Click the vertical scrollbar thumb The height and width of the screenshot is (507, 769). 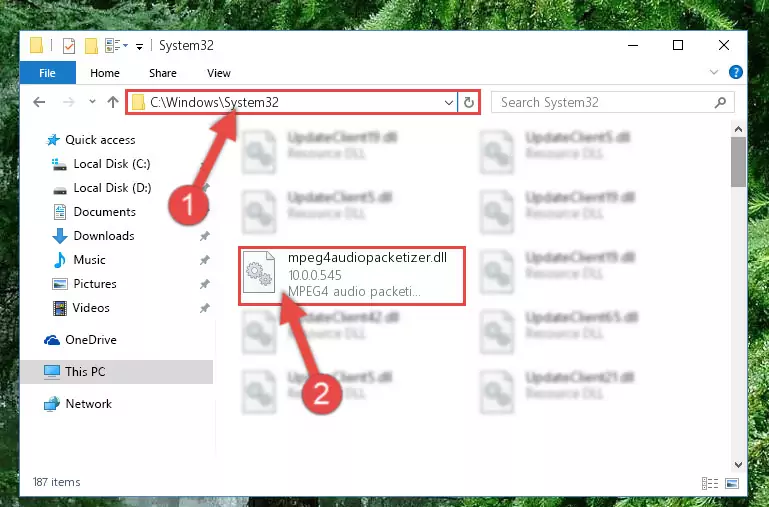tap(738, 162)
